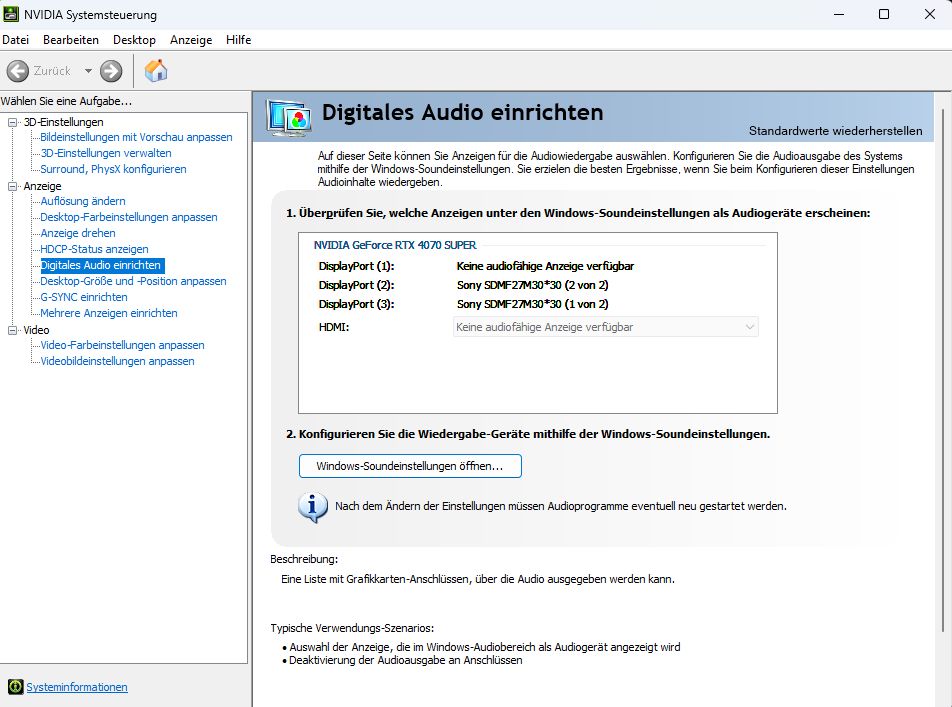Collapse the Anzeige tree node

[12, 186]
